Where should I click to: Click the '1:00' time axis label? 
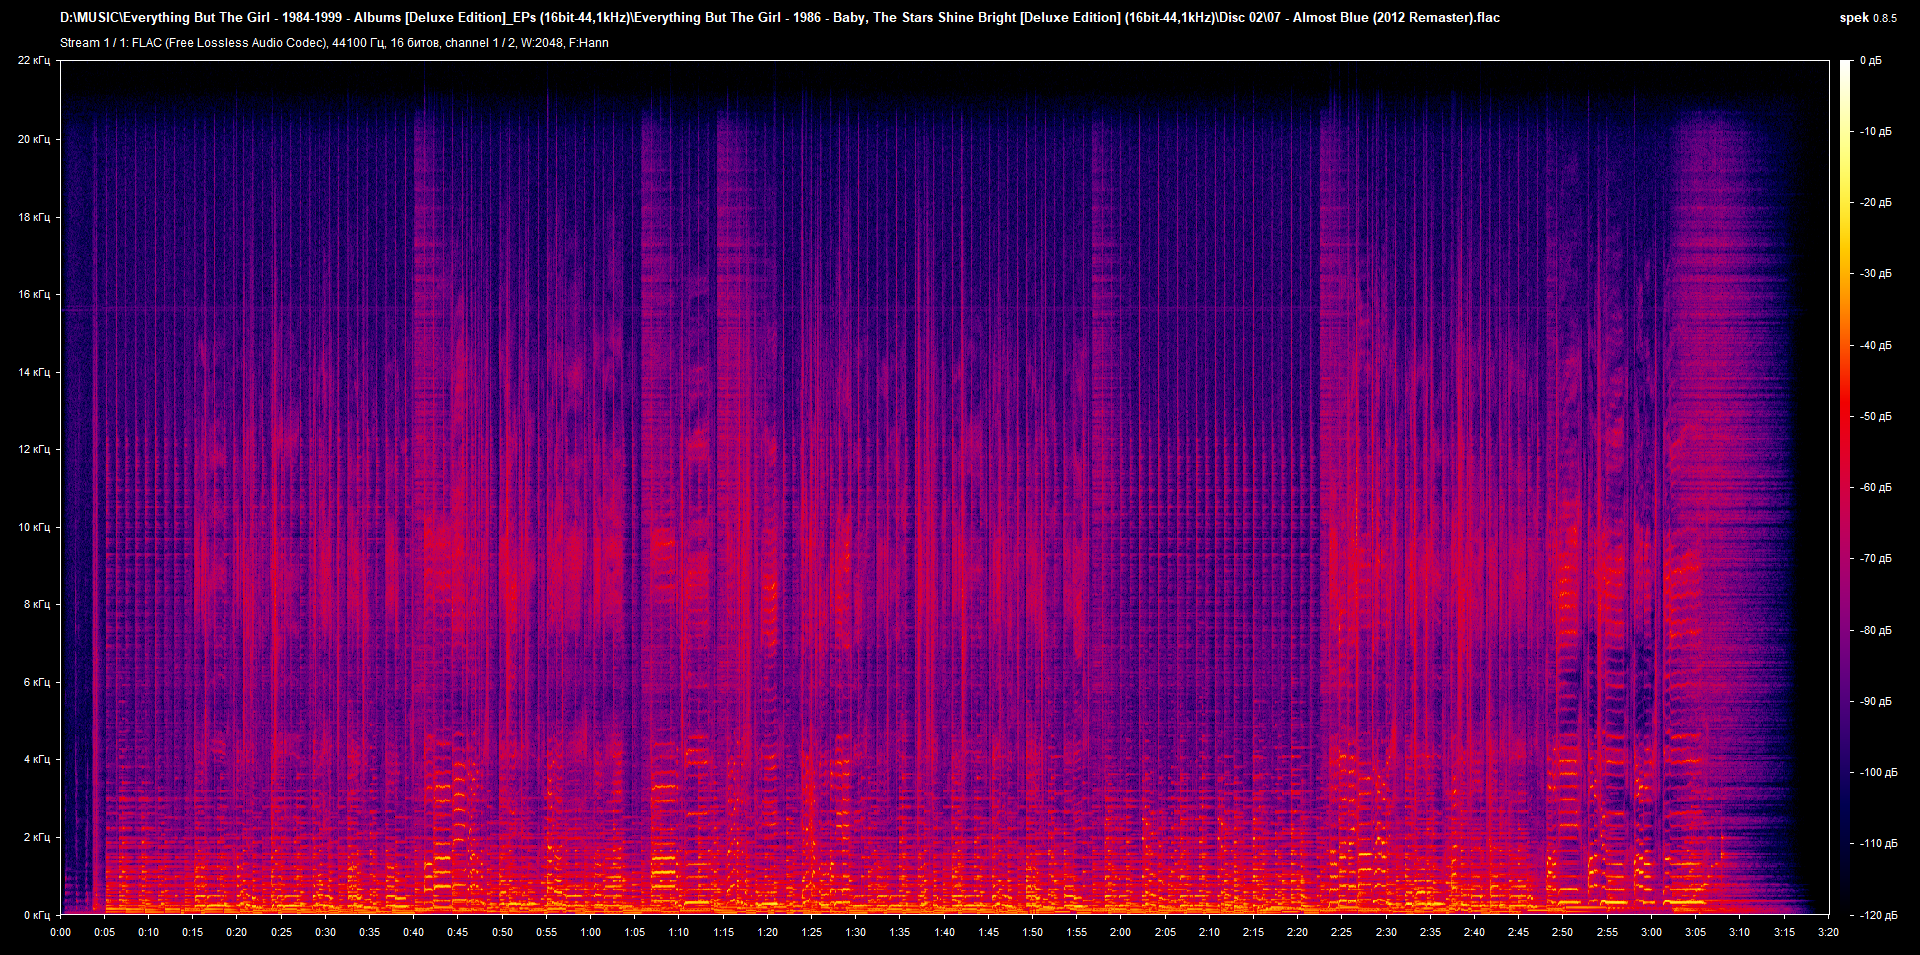pyautogui.click(x=591, y=932)
